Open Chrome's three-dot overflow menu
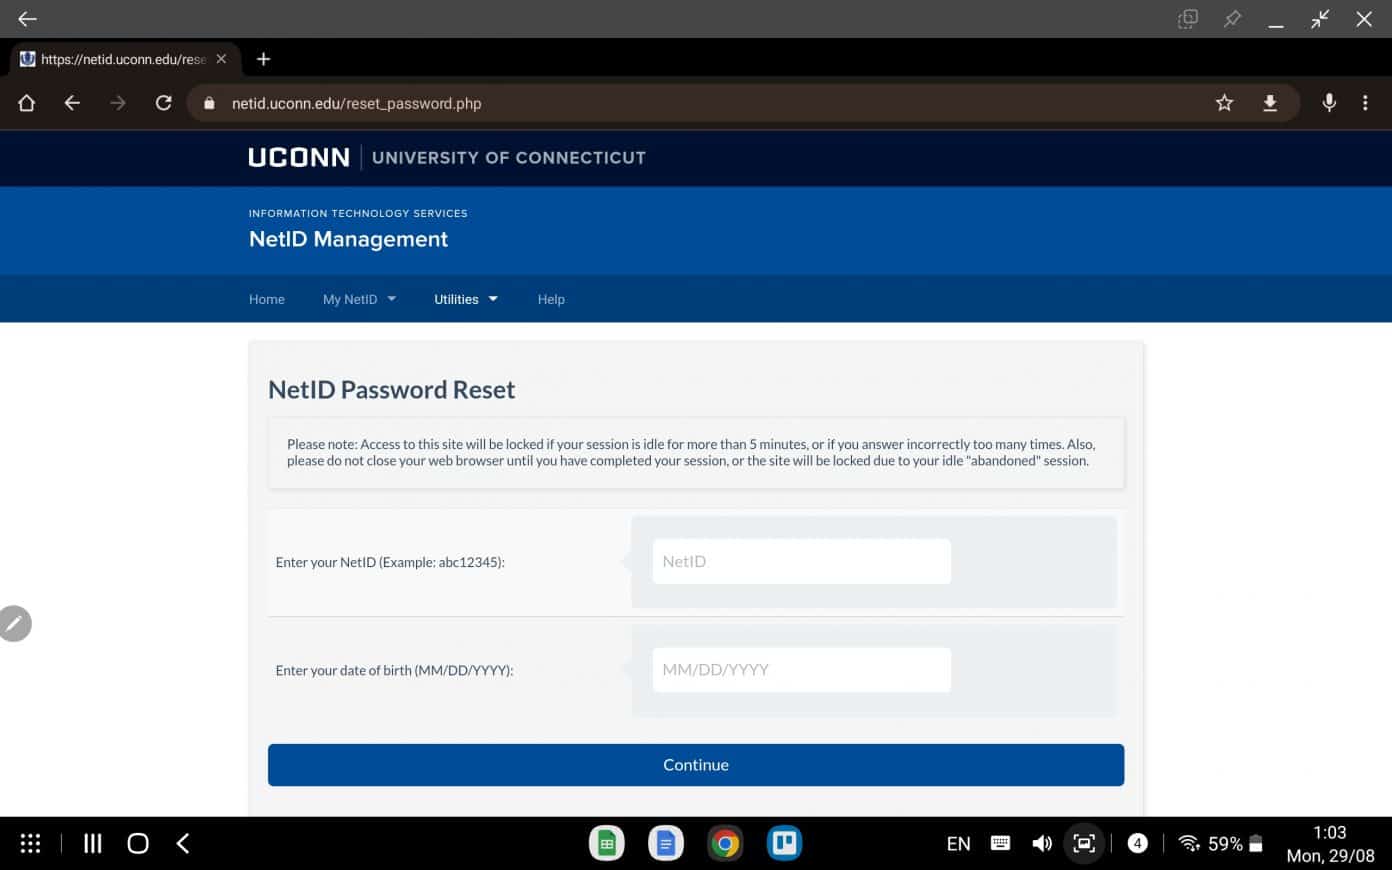The image size is (1392, 870). point(1366,102)
